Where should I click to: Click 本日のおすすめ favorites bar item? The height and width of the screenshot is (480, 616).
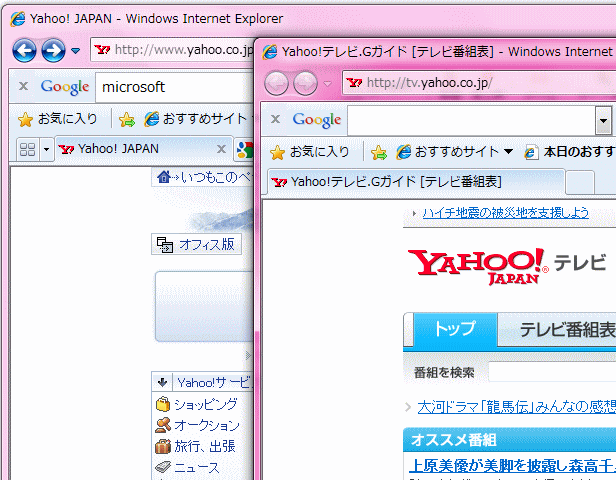570,152
